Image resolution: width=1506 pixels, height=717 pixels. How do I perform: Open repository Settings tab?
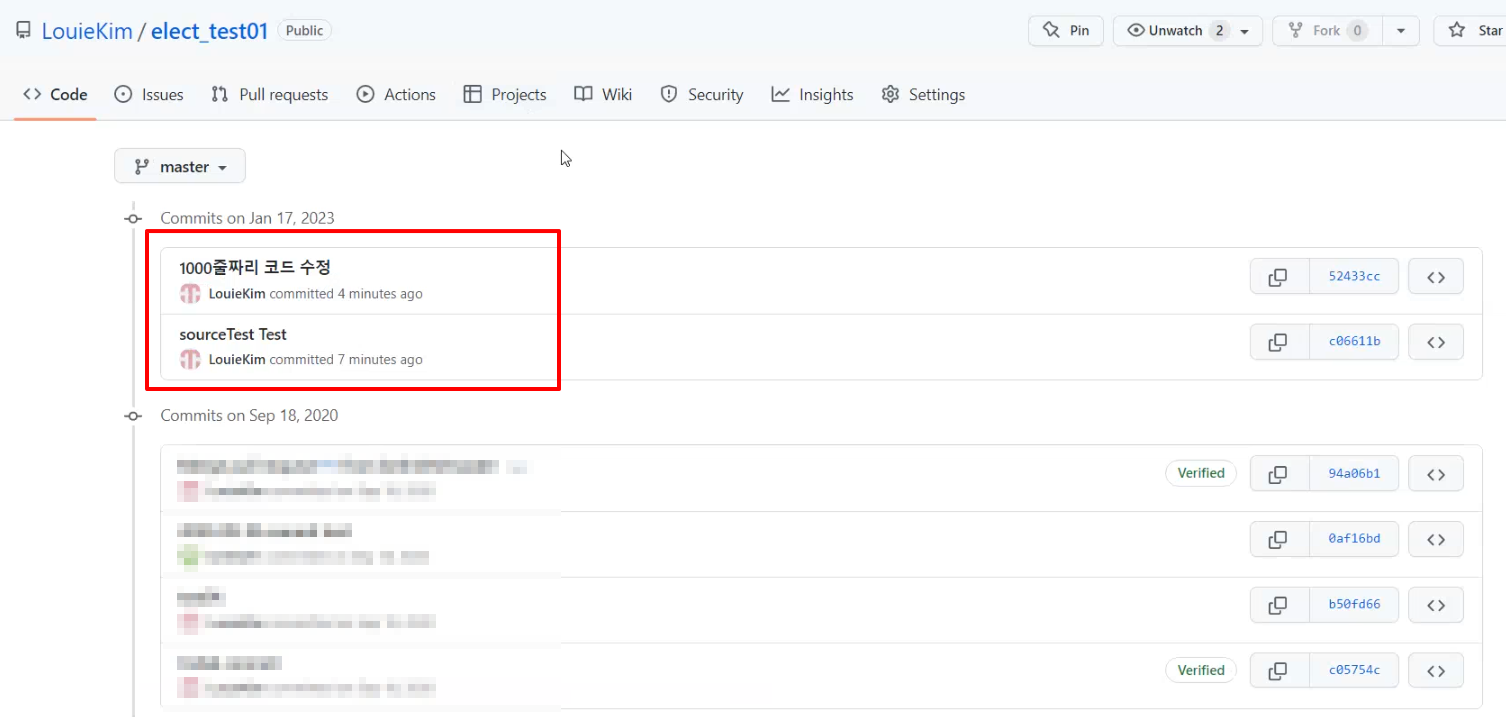tap(923, 95)
